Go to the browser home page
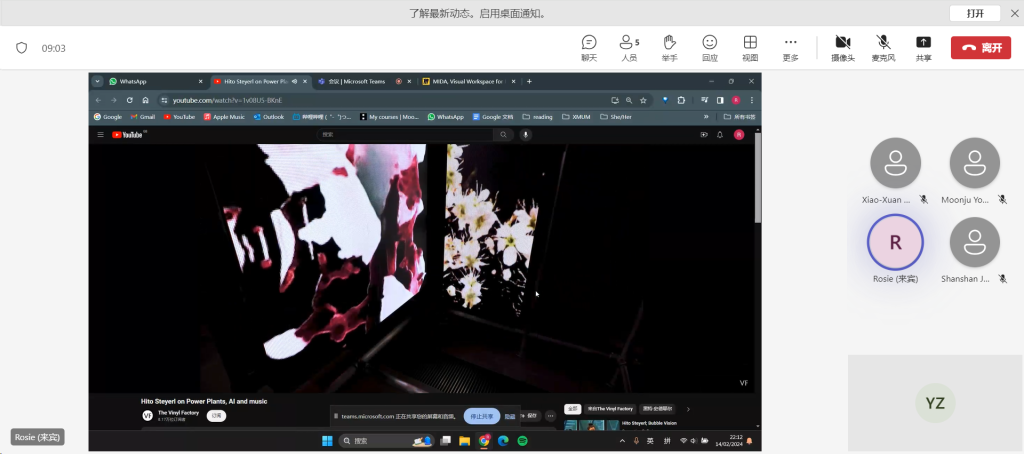1024x454 pixels. (x=145, y=100)
